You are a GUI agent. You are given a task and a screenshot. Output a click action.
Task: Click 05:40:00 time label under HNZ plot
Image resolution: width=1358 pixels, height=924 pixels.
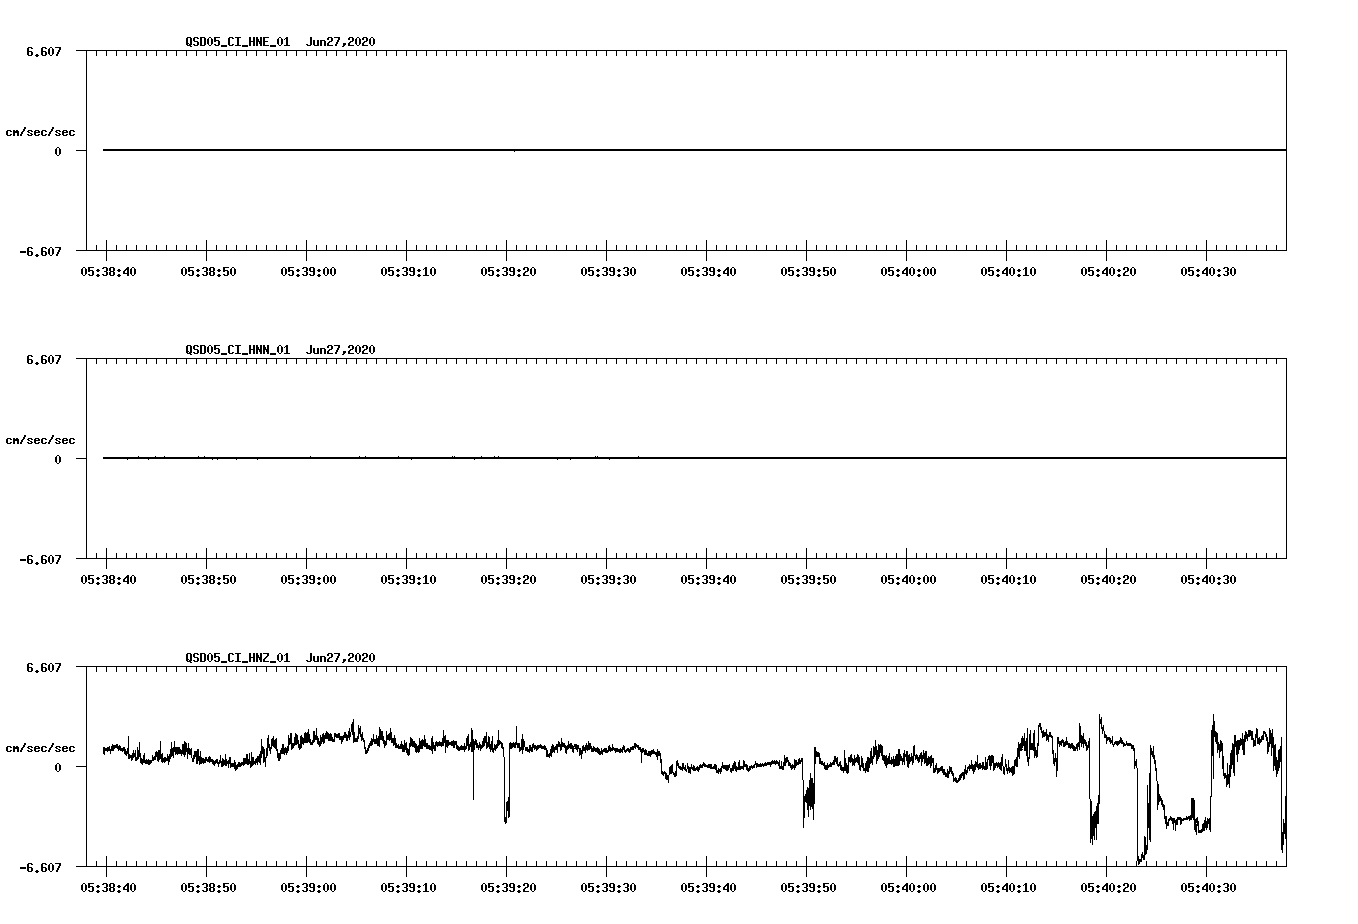click(908, 888)
